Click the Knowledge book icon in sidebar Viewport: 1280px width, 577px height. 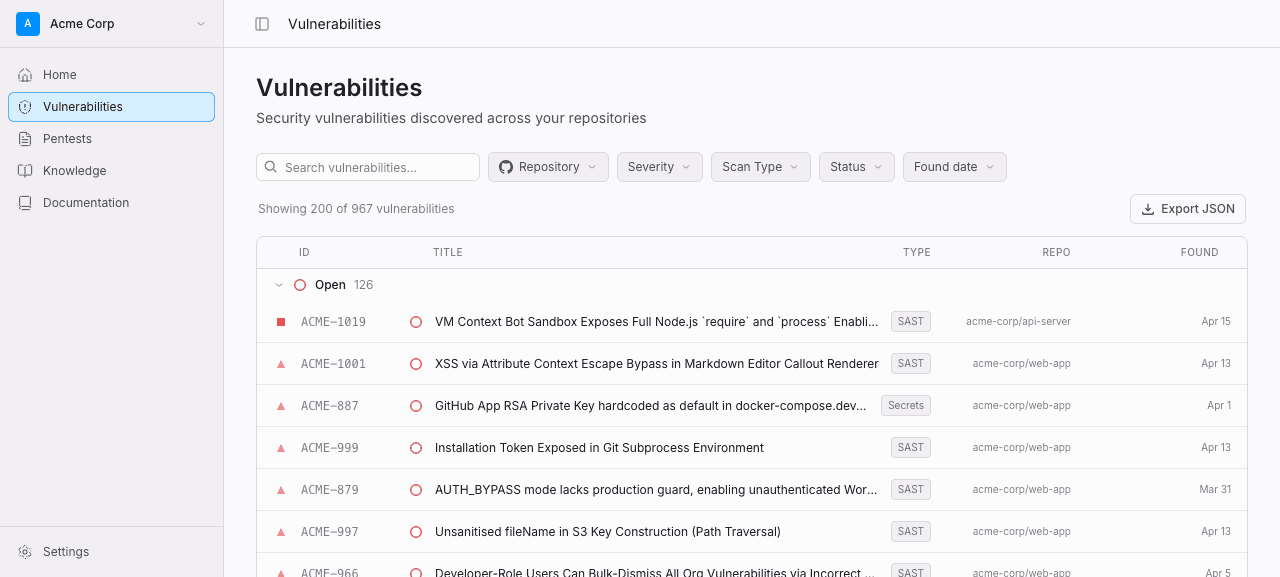click(25, 171)
